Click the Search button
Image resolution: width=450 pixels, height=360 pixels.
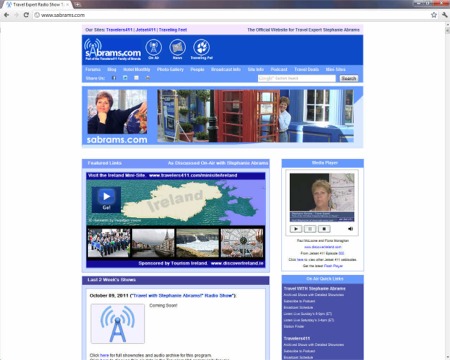pyautogui.click(x=349, y=78)
